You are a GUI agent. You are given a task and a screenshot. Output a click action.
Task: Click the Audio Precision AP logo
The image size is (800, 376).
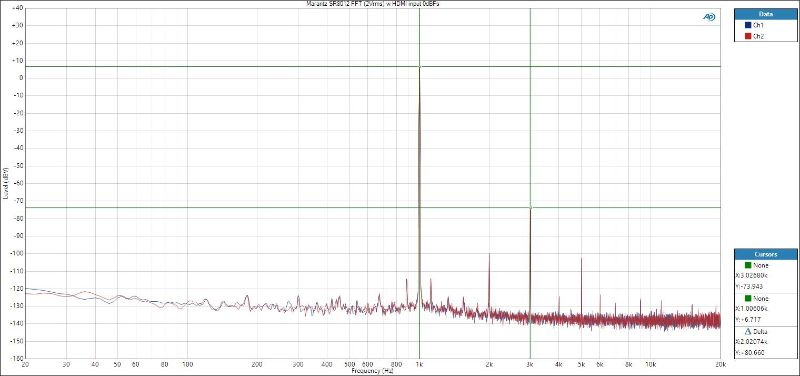click(709, 17)
